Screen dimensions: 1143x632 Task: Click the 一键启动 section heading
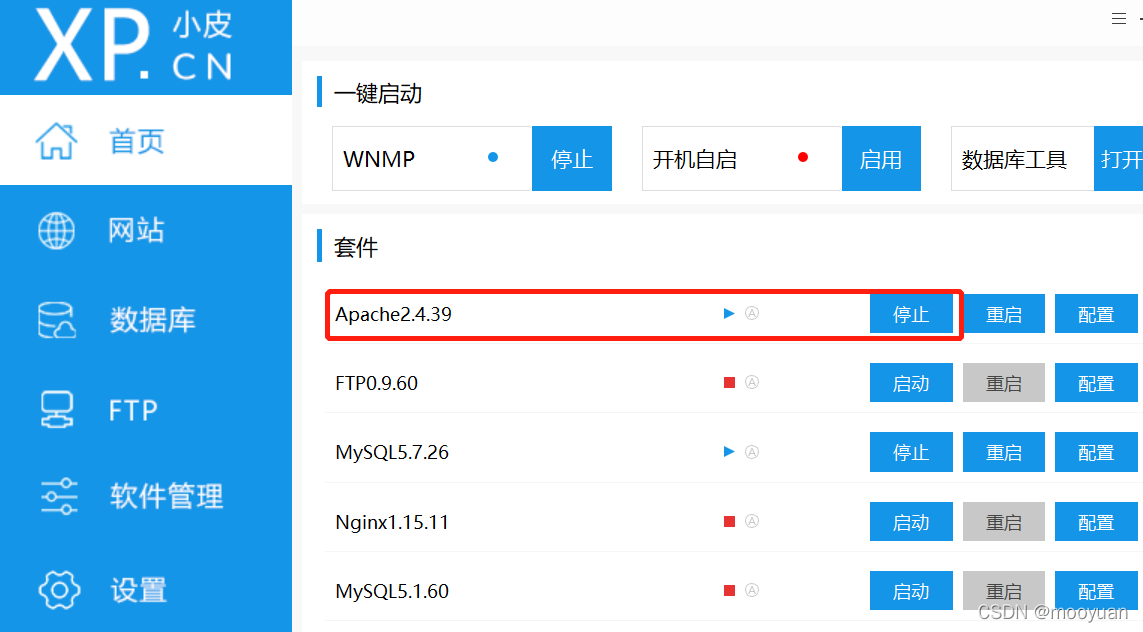click(x=378, y=93)
